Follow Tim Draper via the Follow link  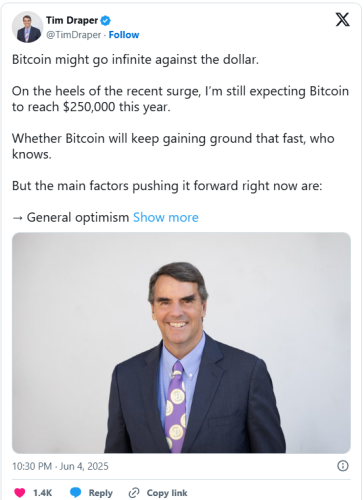pyautogui.click(x=124, y=35)
